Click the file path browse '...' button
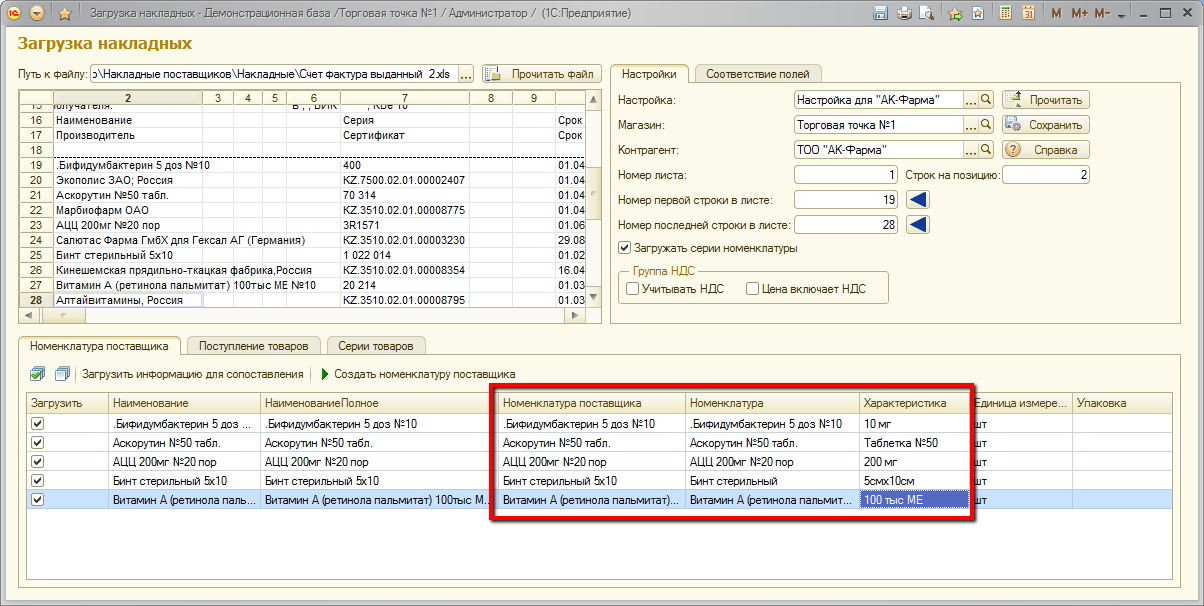This screenshot has width=1204, height=606. pyautogui.click(x=466, y=74)
